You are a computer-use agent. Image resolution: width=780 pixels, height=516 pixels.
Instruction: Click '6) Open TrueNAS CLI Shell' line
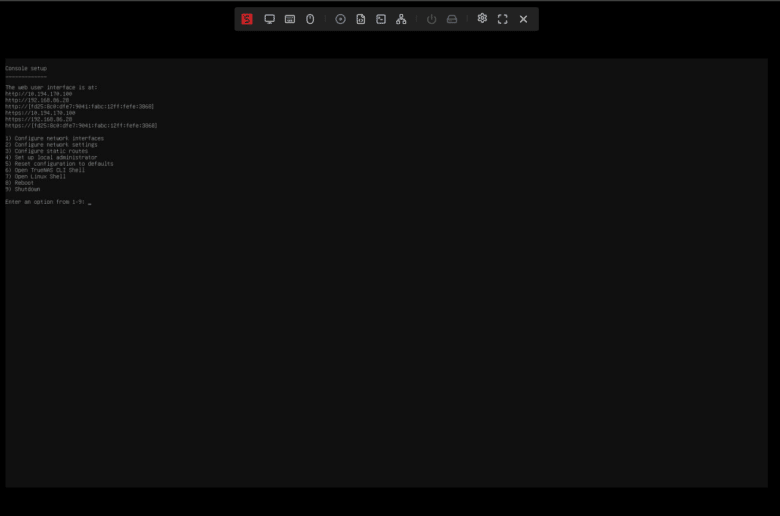45,170
